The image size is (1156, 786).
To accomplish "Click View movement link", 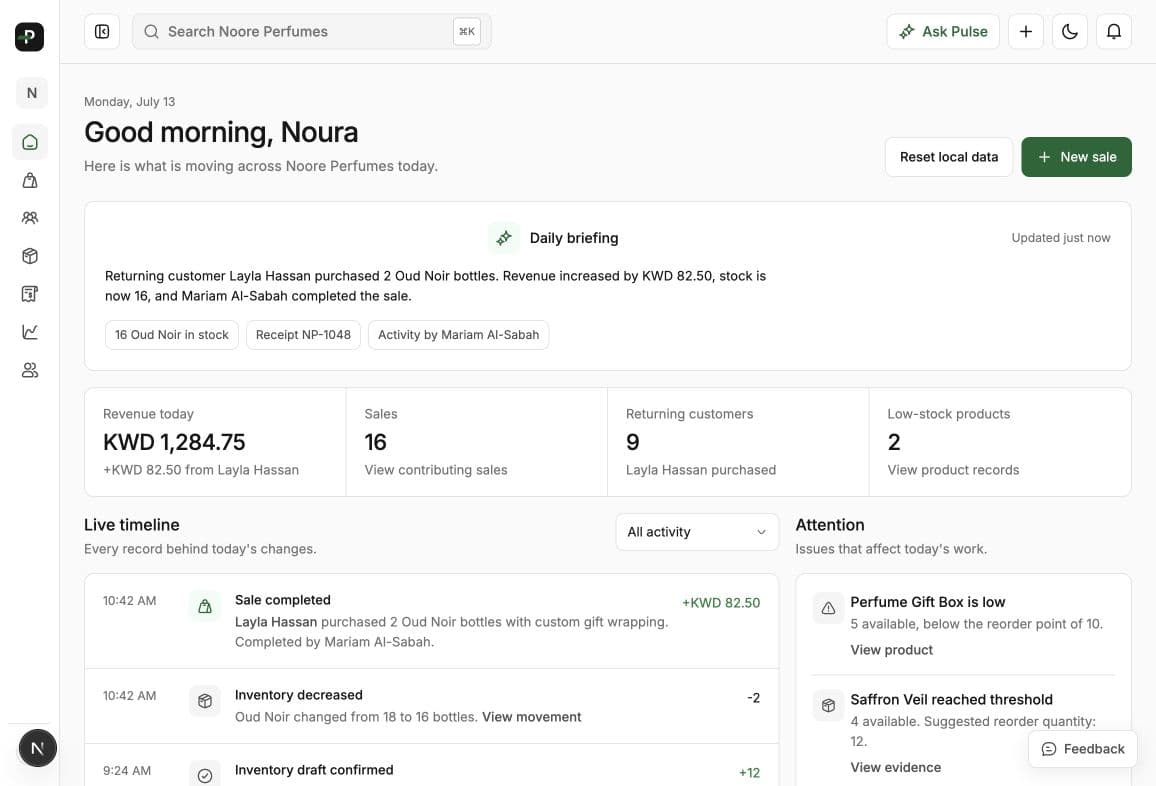I will coord(532,717).
